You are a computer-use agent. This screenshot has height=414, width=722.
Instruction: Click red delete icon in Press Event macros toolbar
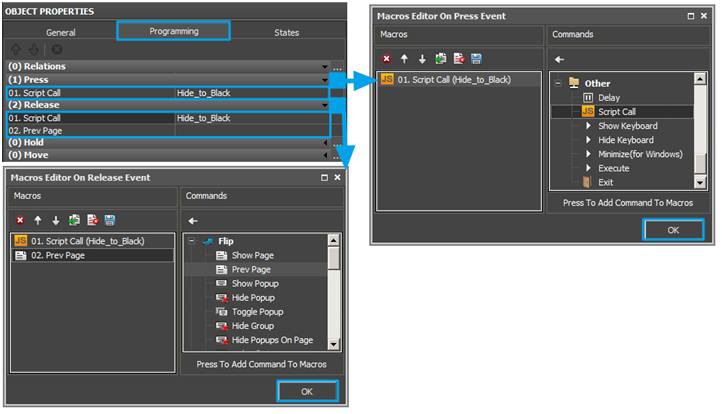(386, 60)
